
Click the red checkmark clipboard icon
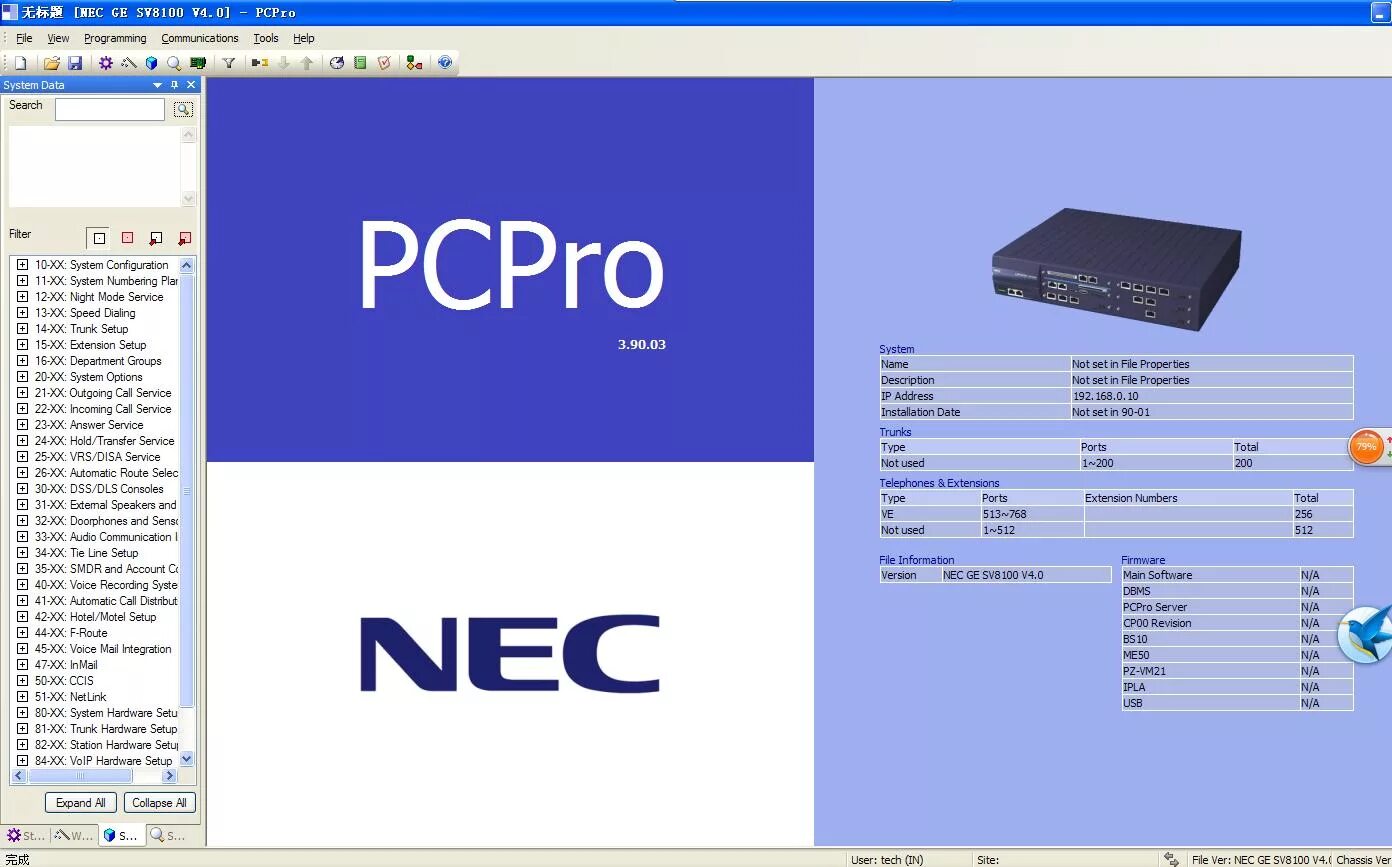point(384,63)
